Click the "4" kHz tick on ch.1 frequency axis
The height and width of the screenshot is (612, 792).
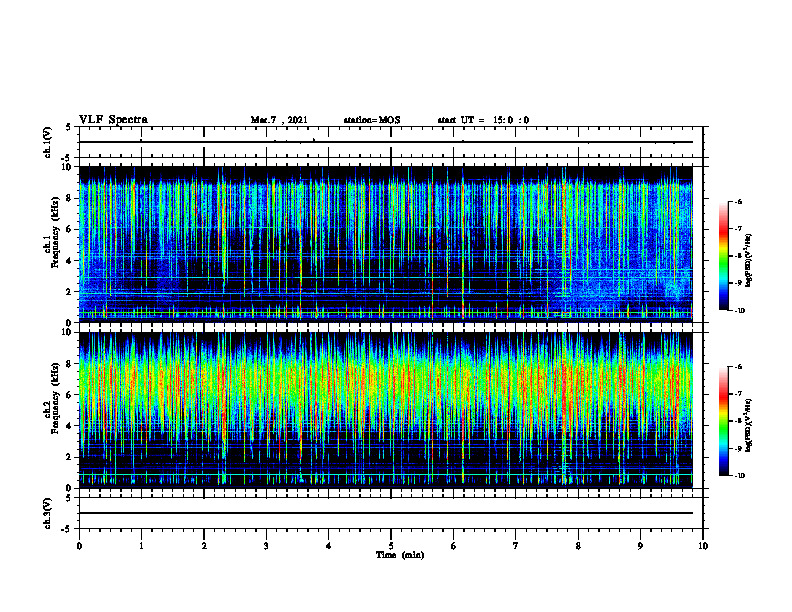(70, 261)
